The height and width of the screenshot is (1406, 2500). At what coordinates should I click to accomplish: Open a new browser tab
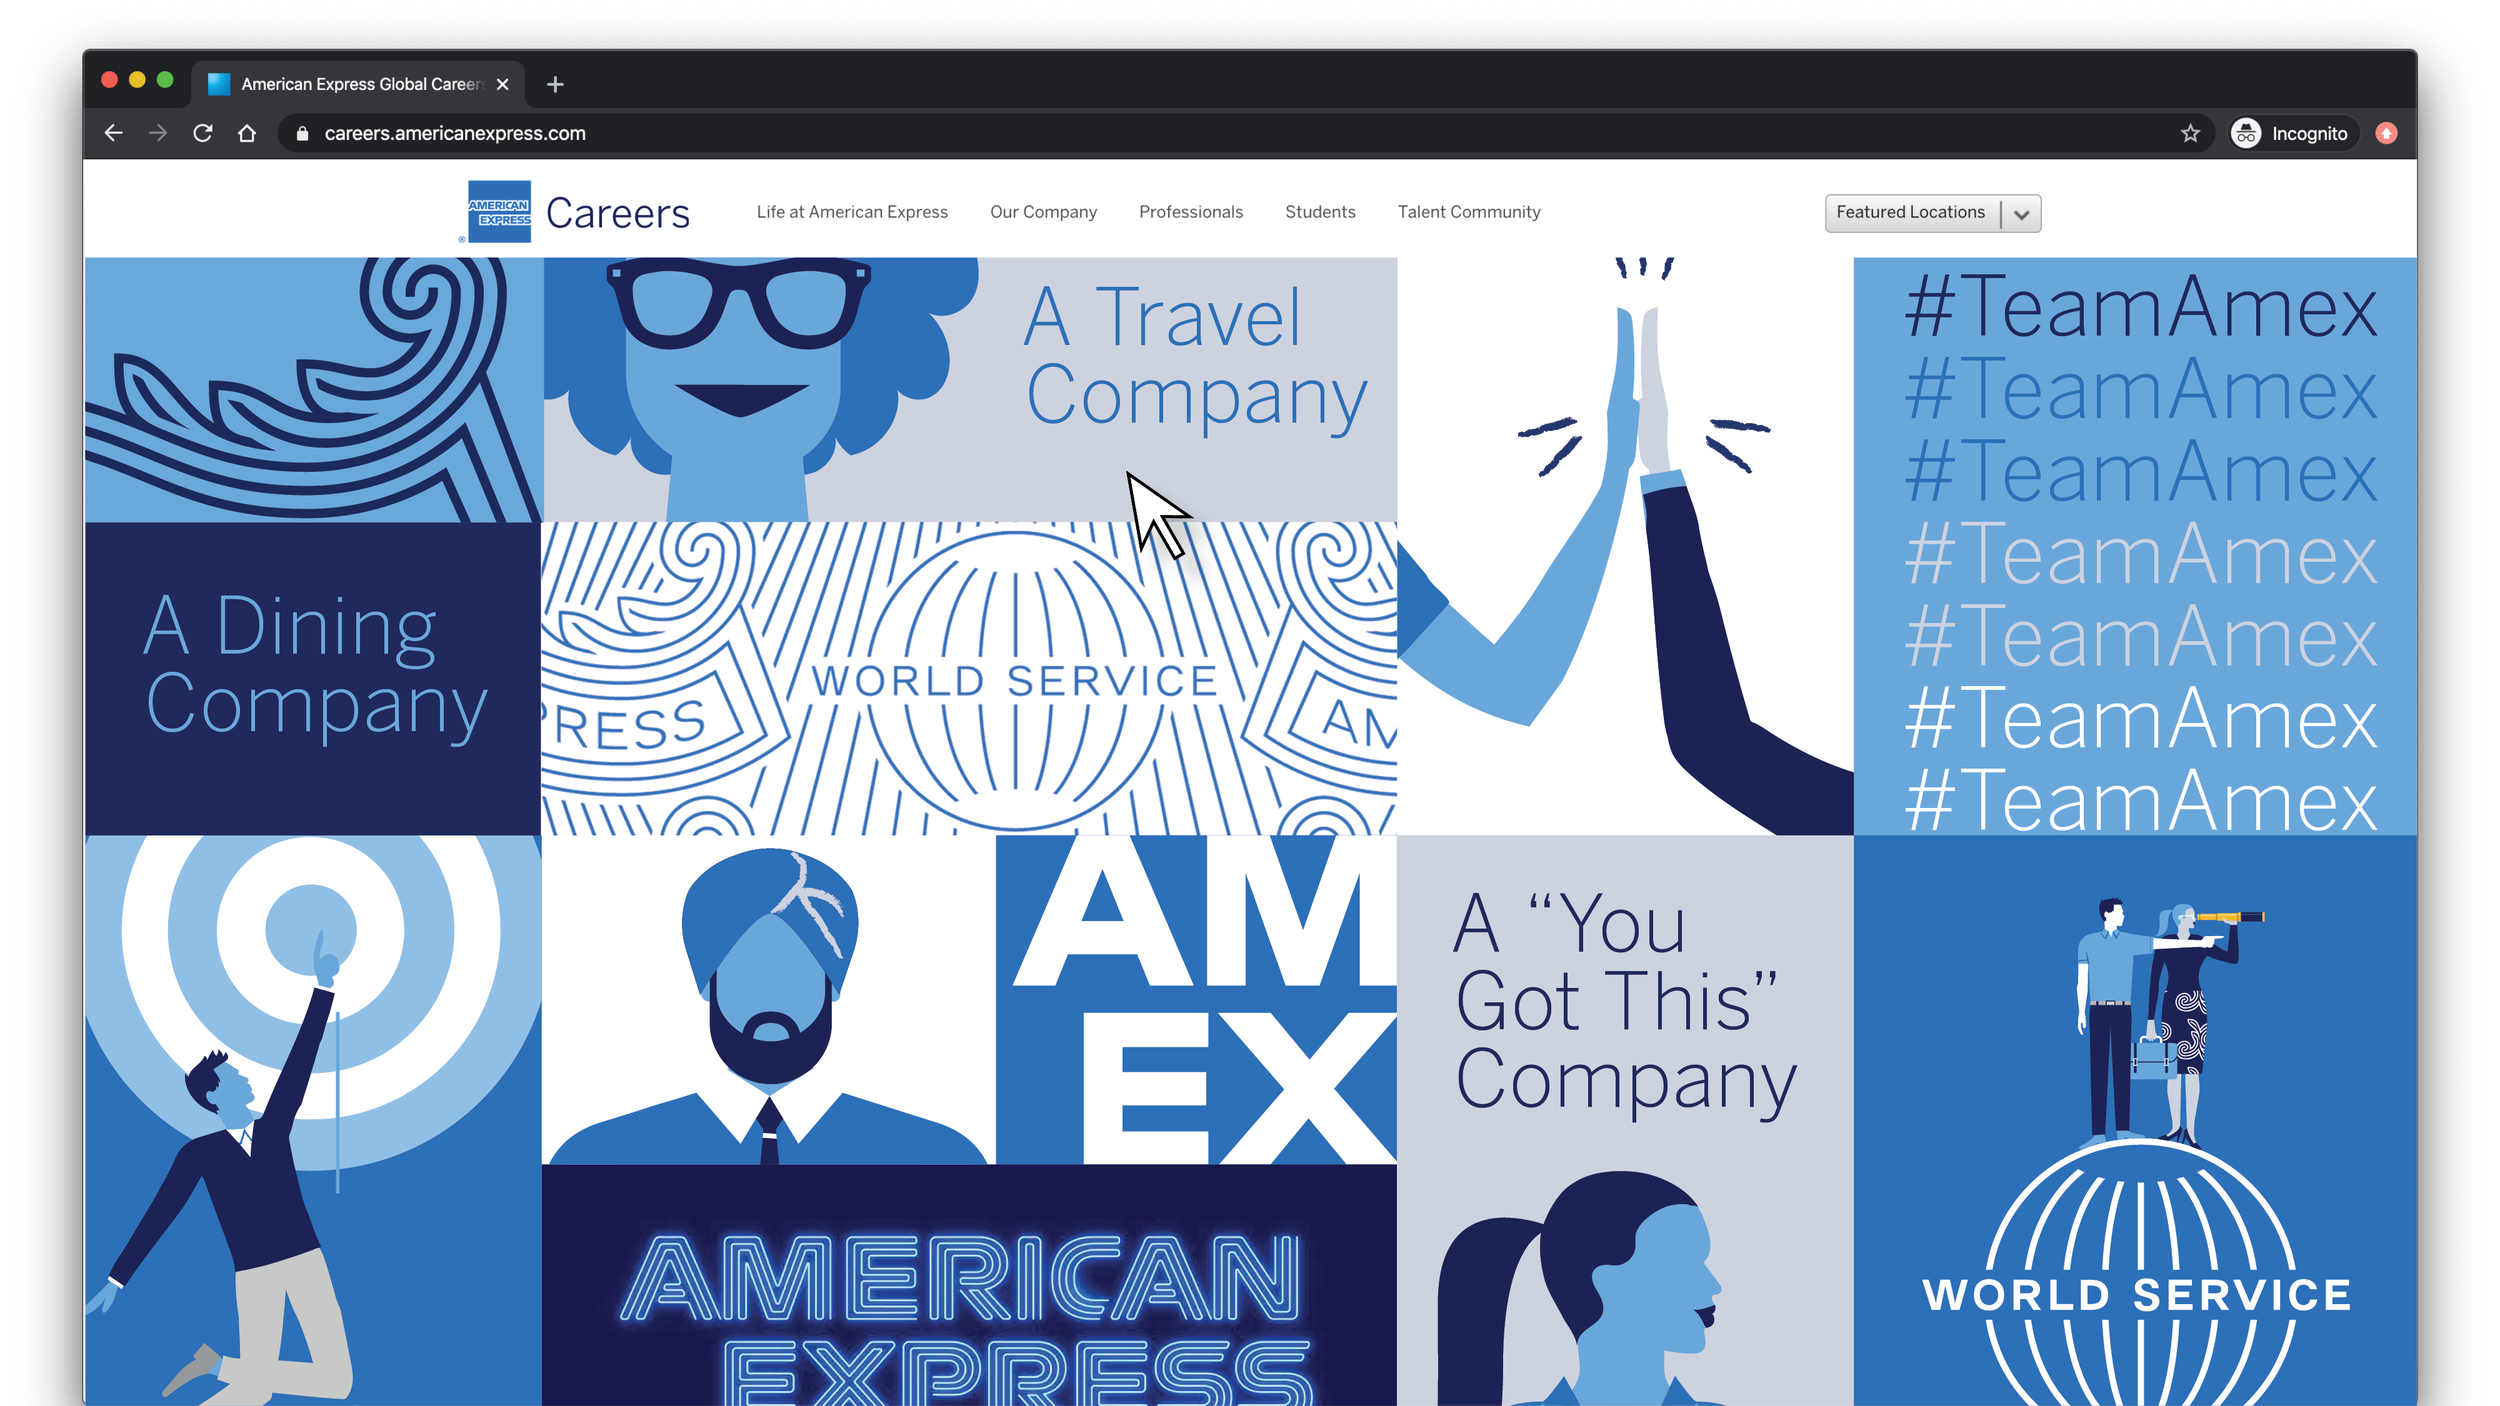(x=555, y=84)
